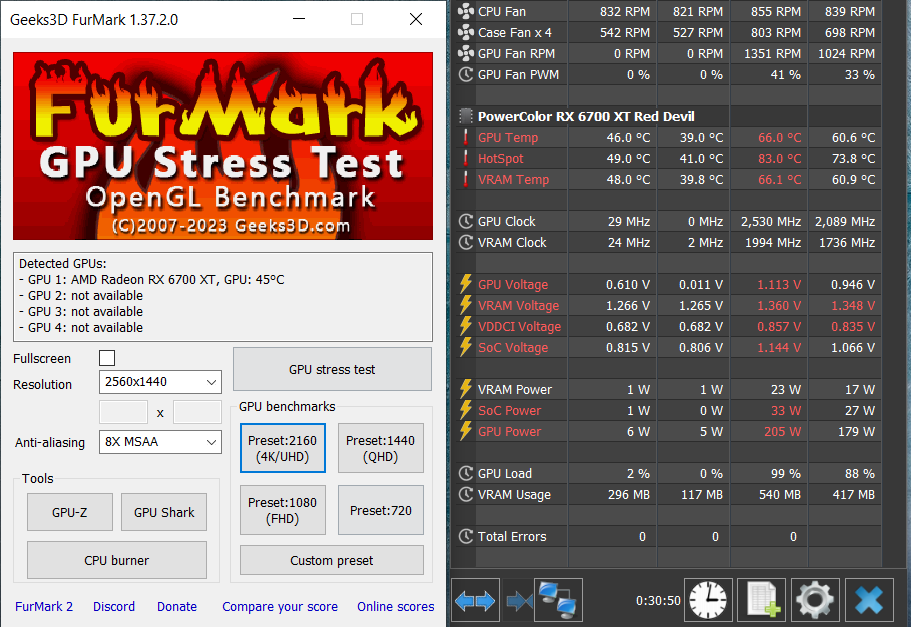The image size is (911, 627).
Task: Click the Case Fan x 4 fan icon
Action: [466, 32]
